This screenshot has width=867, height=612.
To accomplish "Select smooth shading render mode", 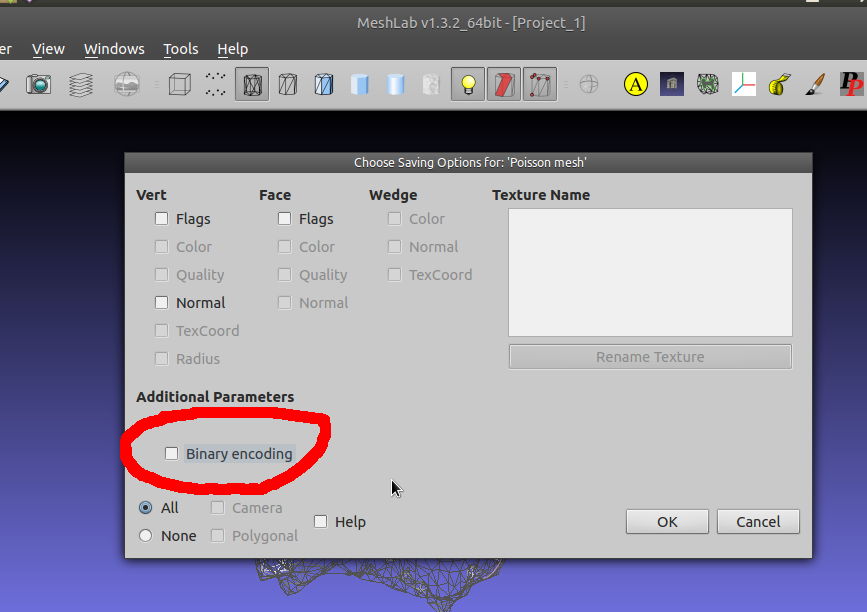I will 395,85.
